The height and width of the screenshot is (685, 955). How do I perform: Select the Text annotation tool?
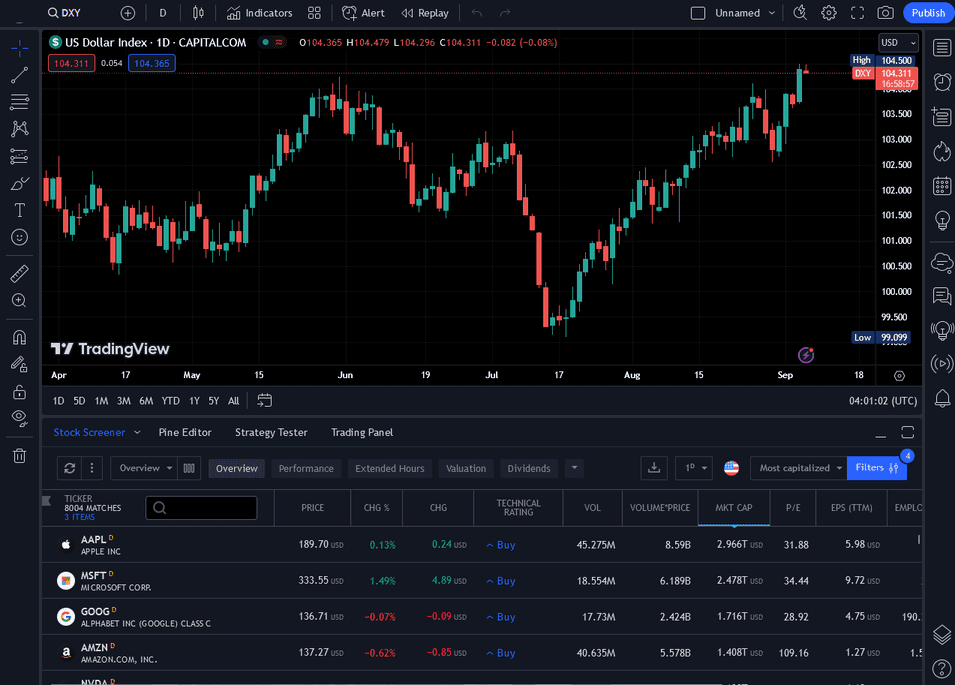click(x=19, y=210)
